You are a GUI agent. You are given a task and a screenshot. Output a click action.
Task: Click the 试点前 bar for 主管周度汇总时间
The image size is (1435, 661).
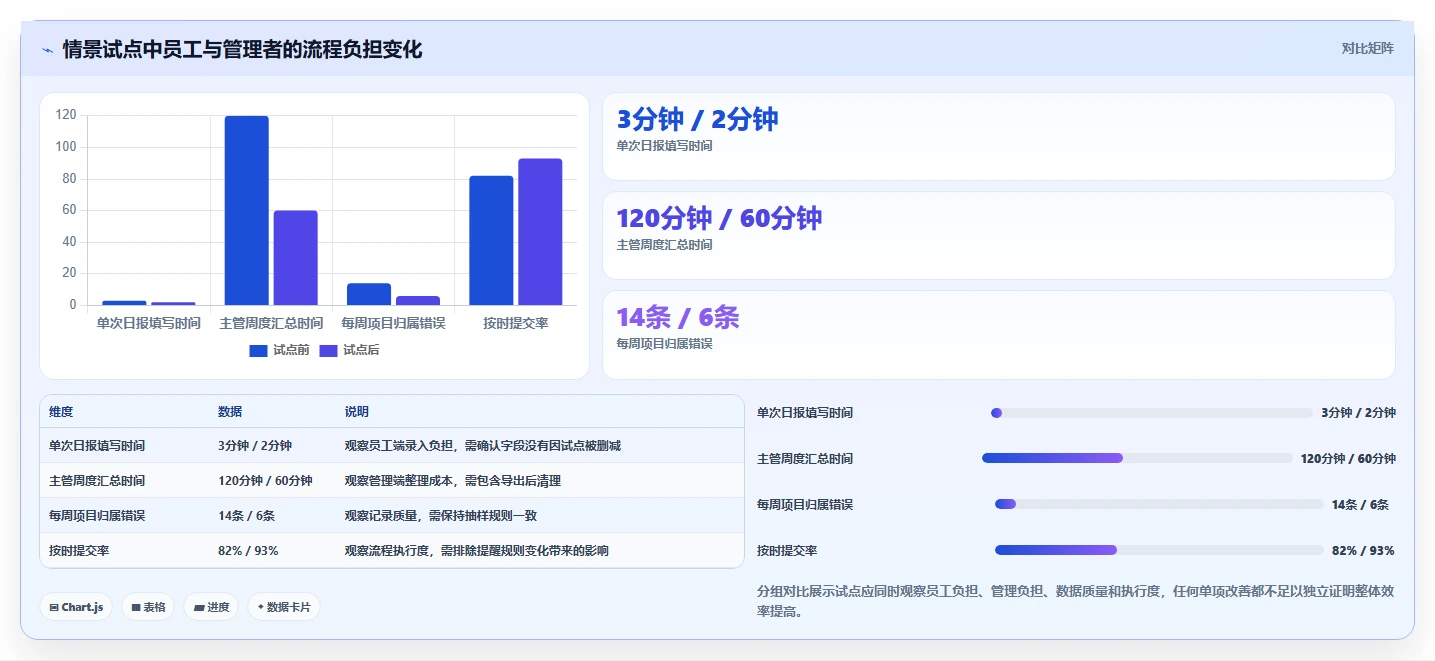click(246, 210)
